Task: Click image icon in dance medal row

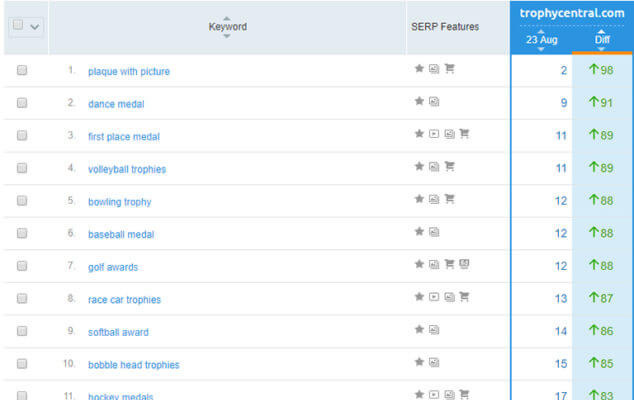Action: [434, 102]
